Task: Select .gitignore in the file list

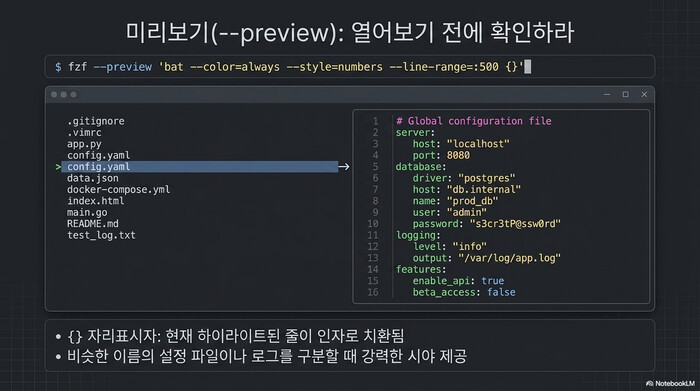Action: coord(96,121)
